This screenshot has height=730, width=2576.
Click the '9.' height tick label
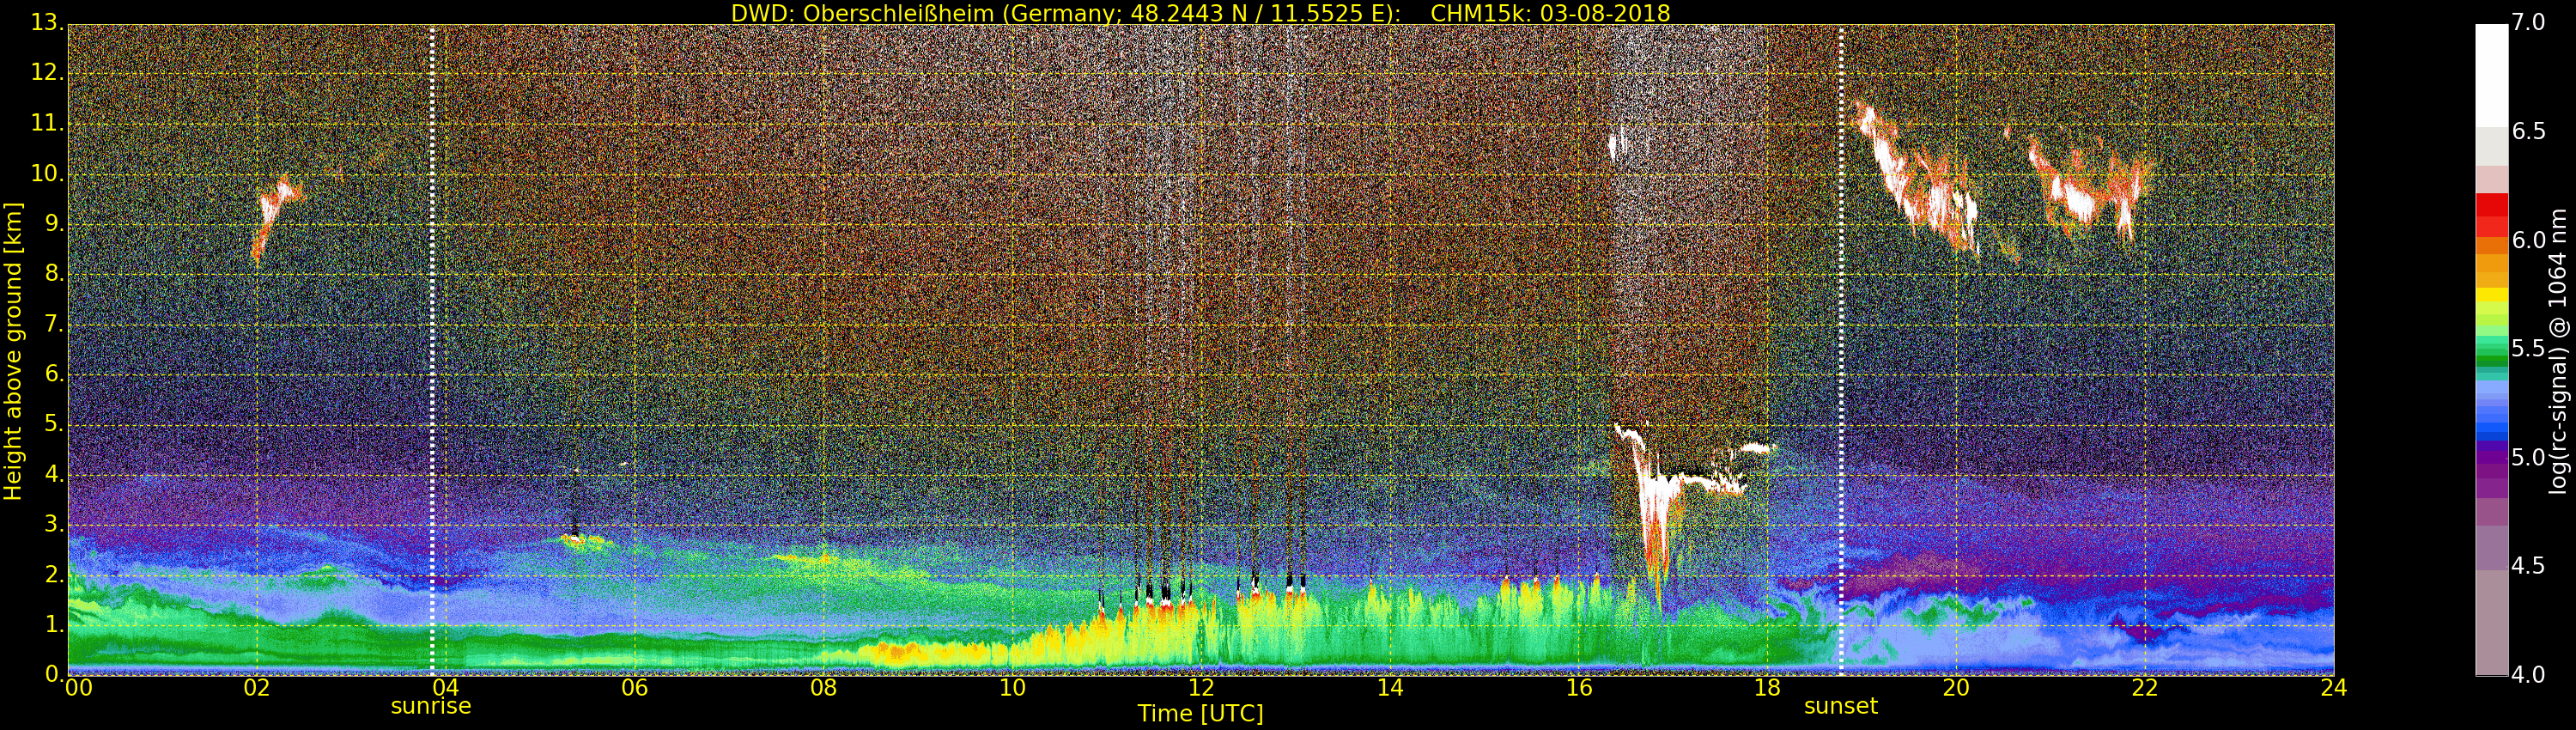pos(54,224)
